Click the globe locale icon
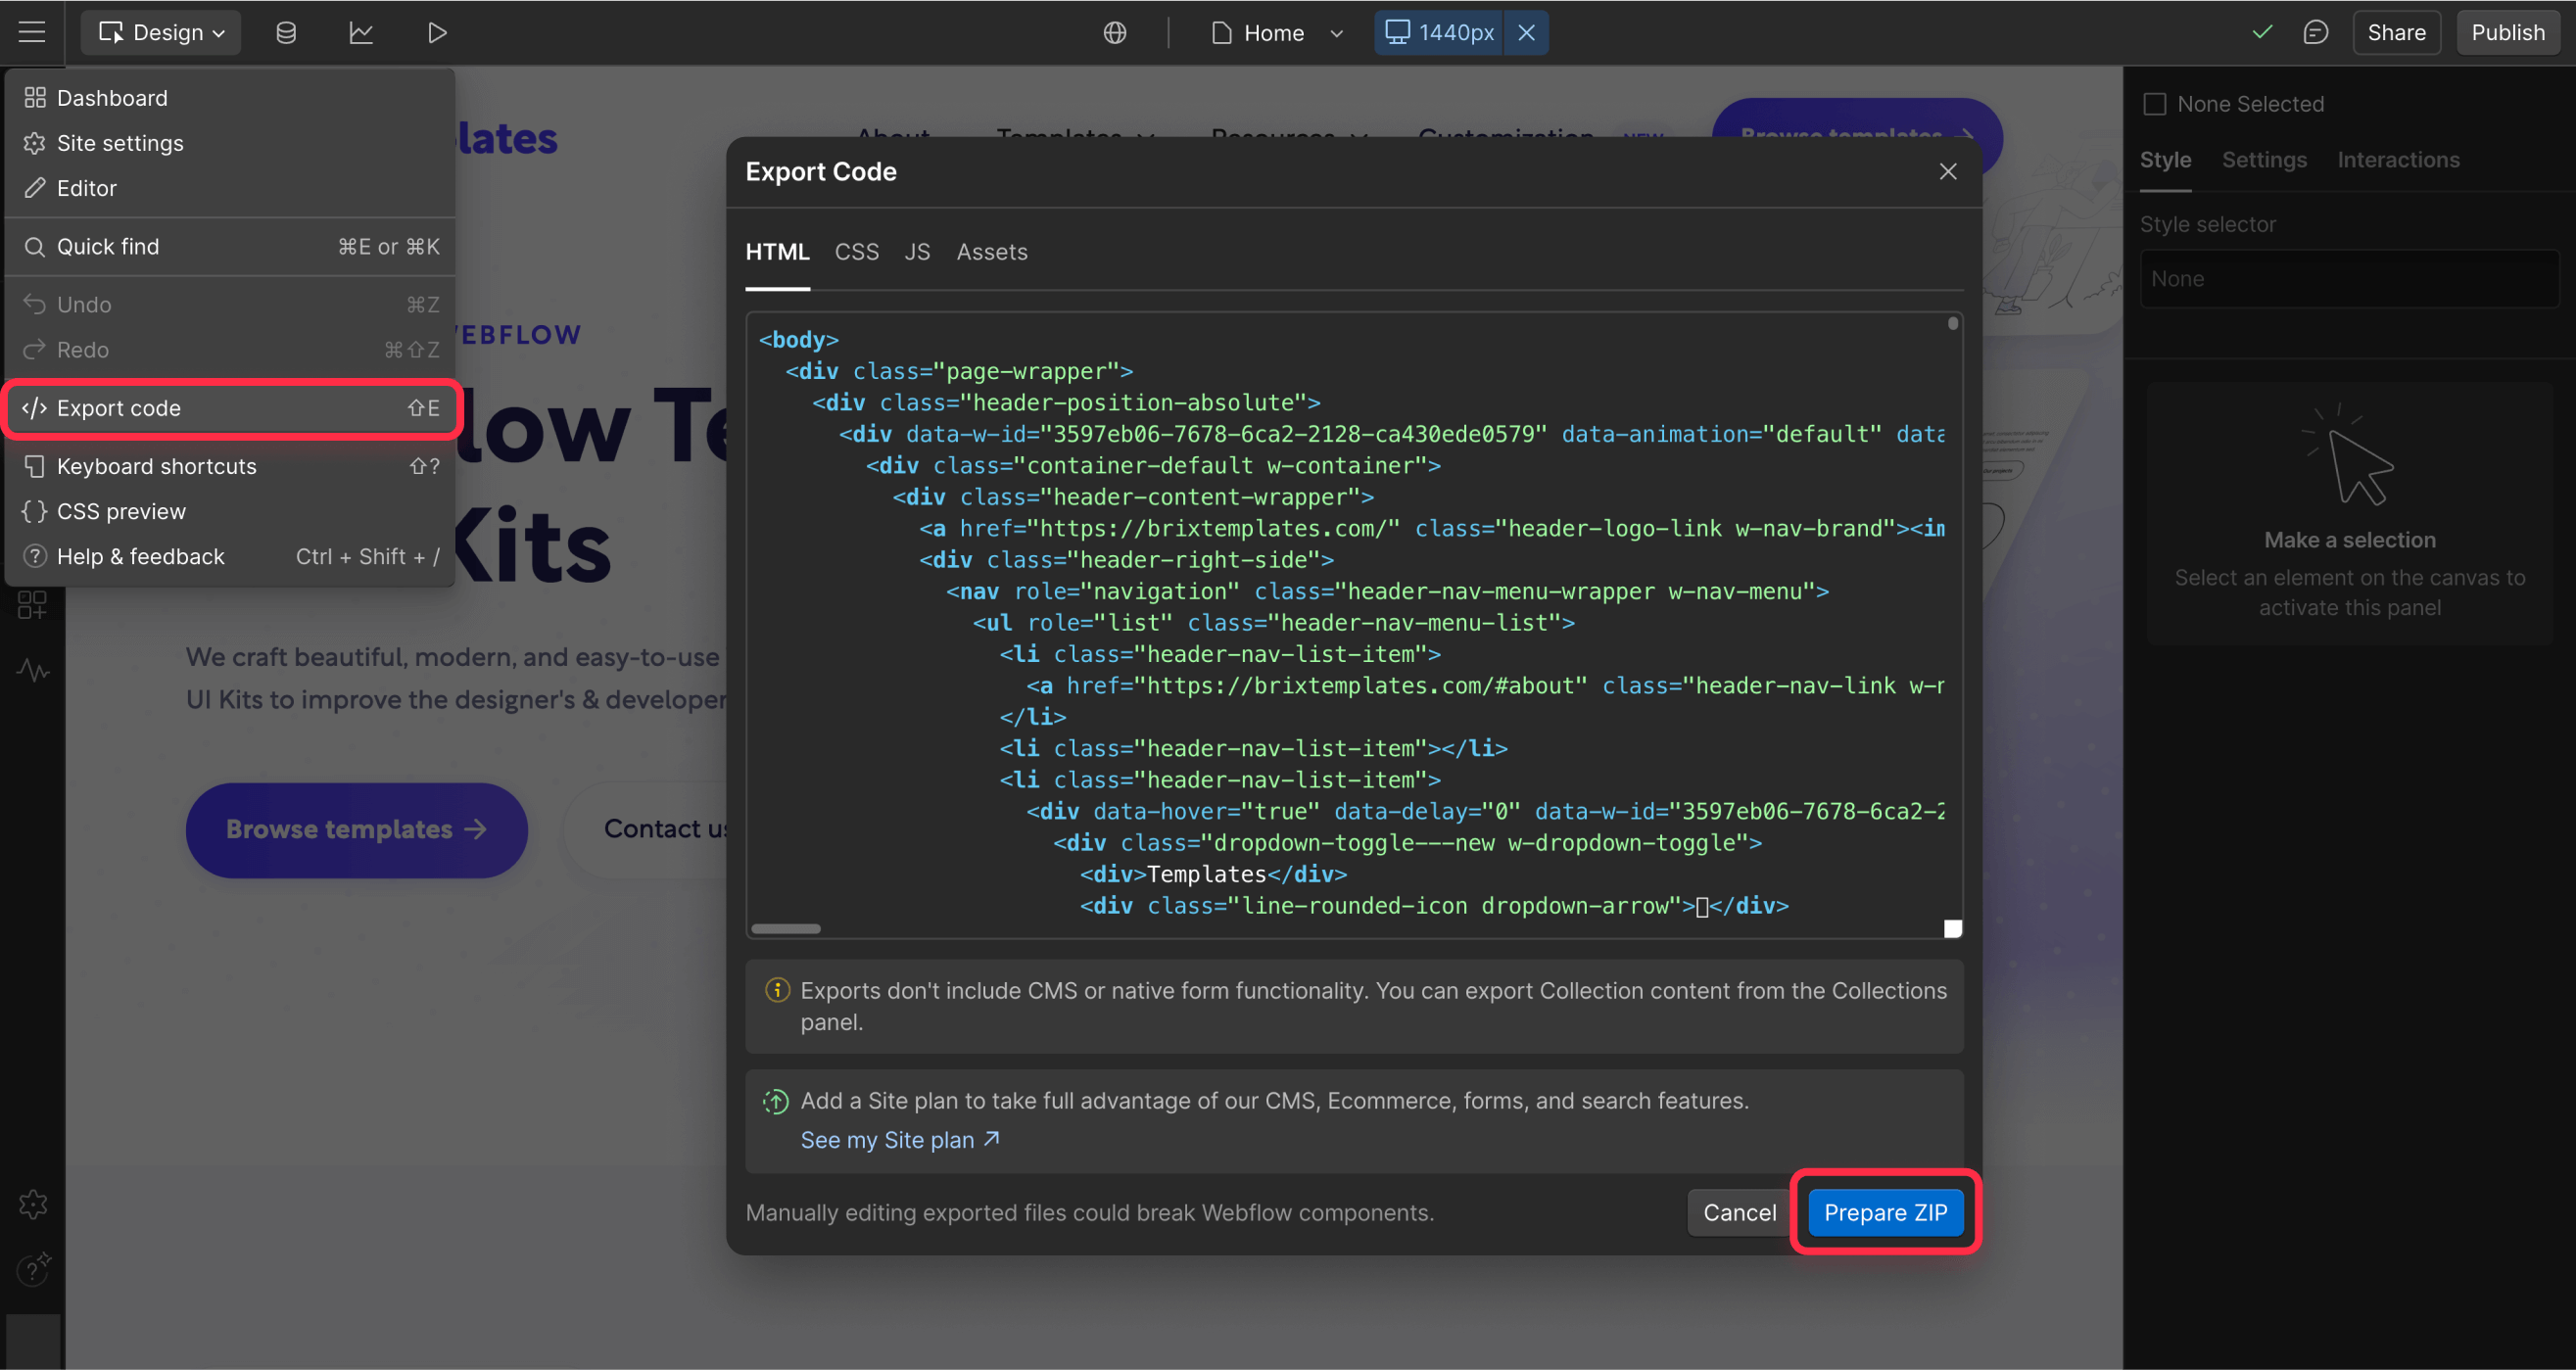2576x1370 pixels. [x=1115, y=33]
